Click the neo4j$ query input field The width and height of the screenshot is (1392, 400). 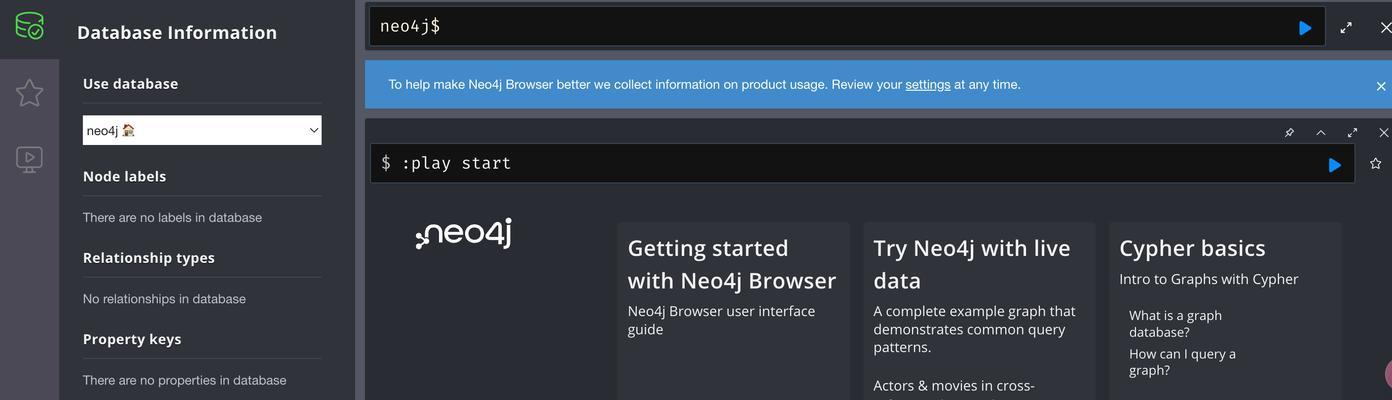830,27
